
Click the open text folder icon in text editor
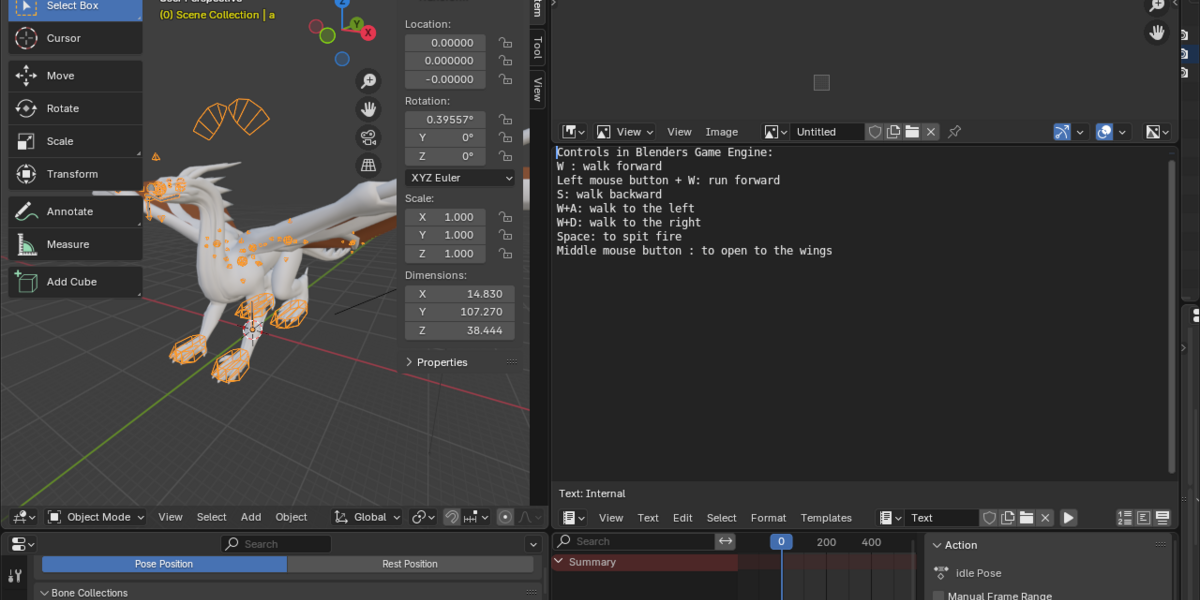pyautogui.click(x=1027, y=518)
